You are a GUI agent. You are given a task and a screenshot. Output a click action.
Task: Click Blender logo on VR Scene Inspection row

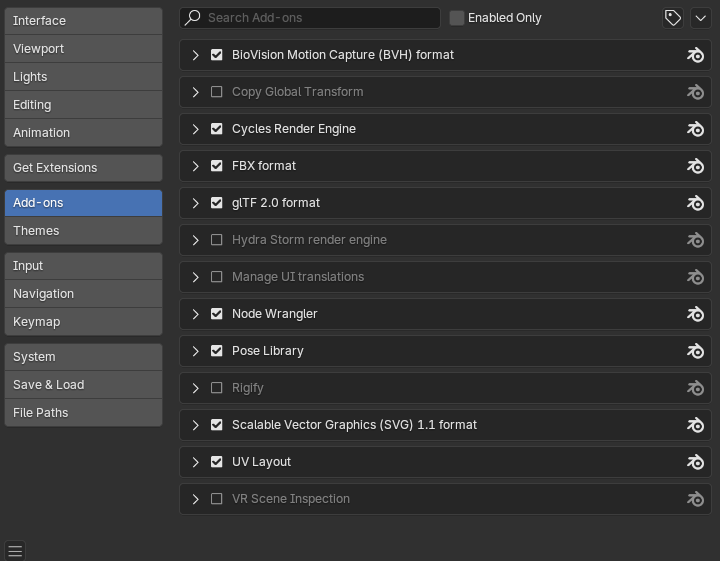(695, 499)
